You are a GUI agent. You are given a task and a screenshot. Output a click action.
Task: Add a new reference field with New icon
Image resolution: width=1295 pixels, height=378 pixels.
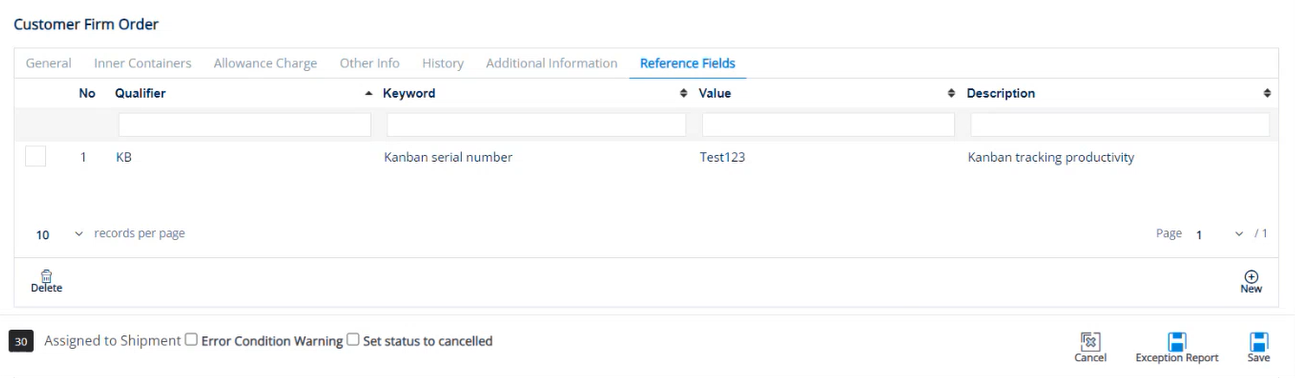pos(1251,277)
